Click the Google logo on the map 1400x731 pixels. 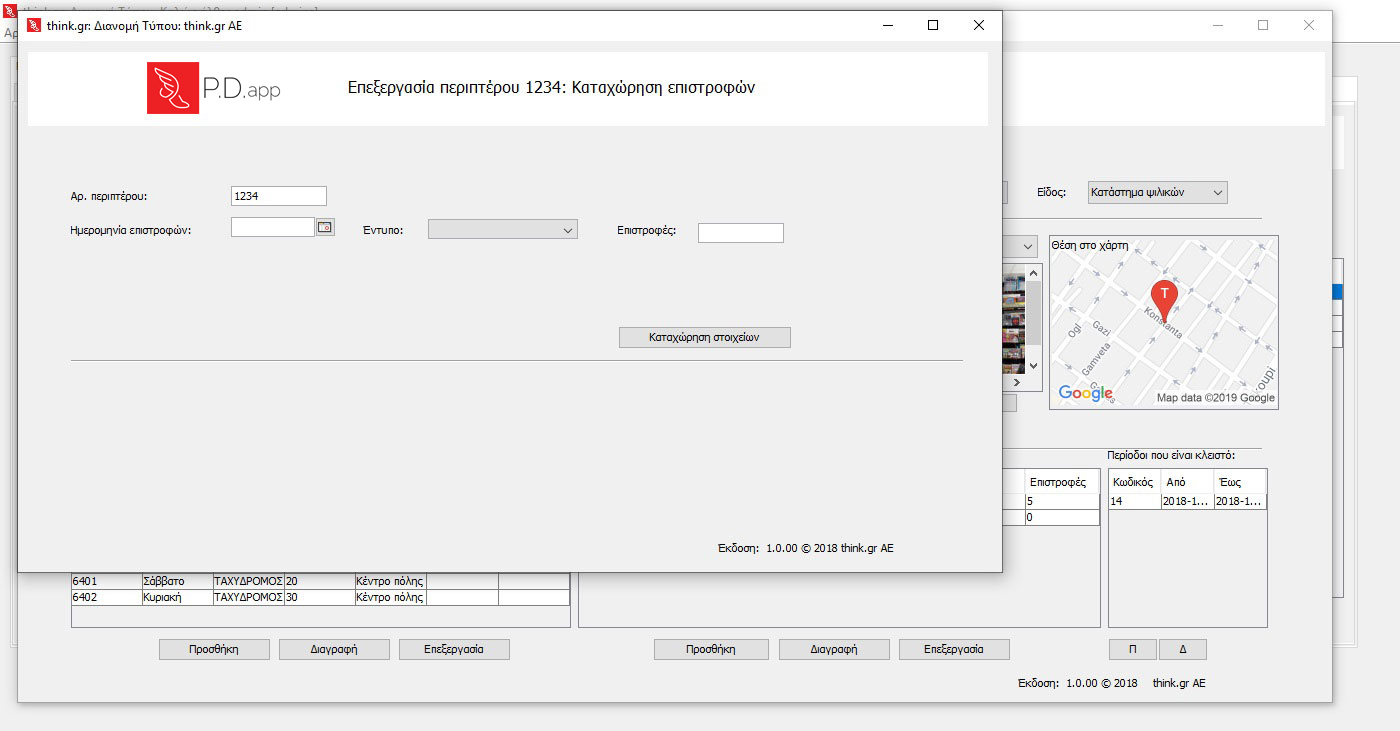[1085, 394]
